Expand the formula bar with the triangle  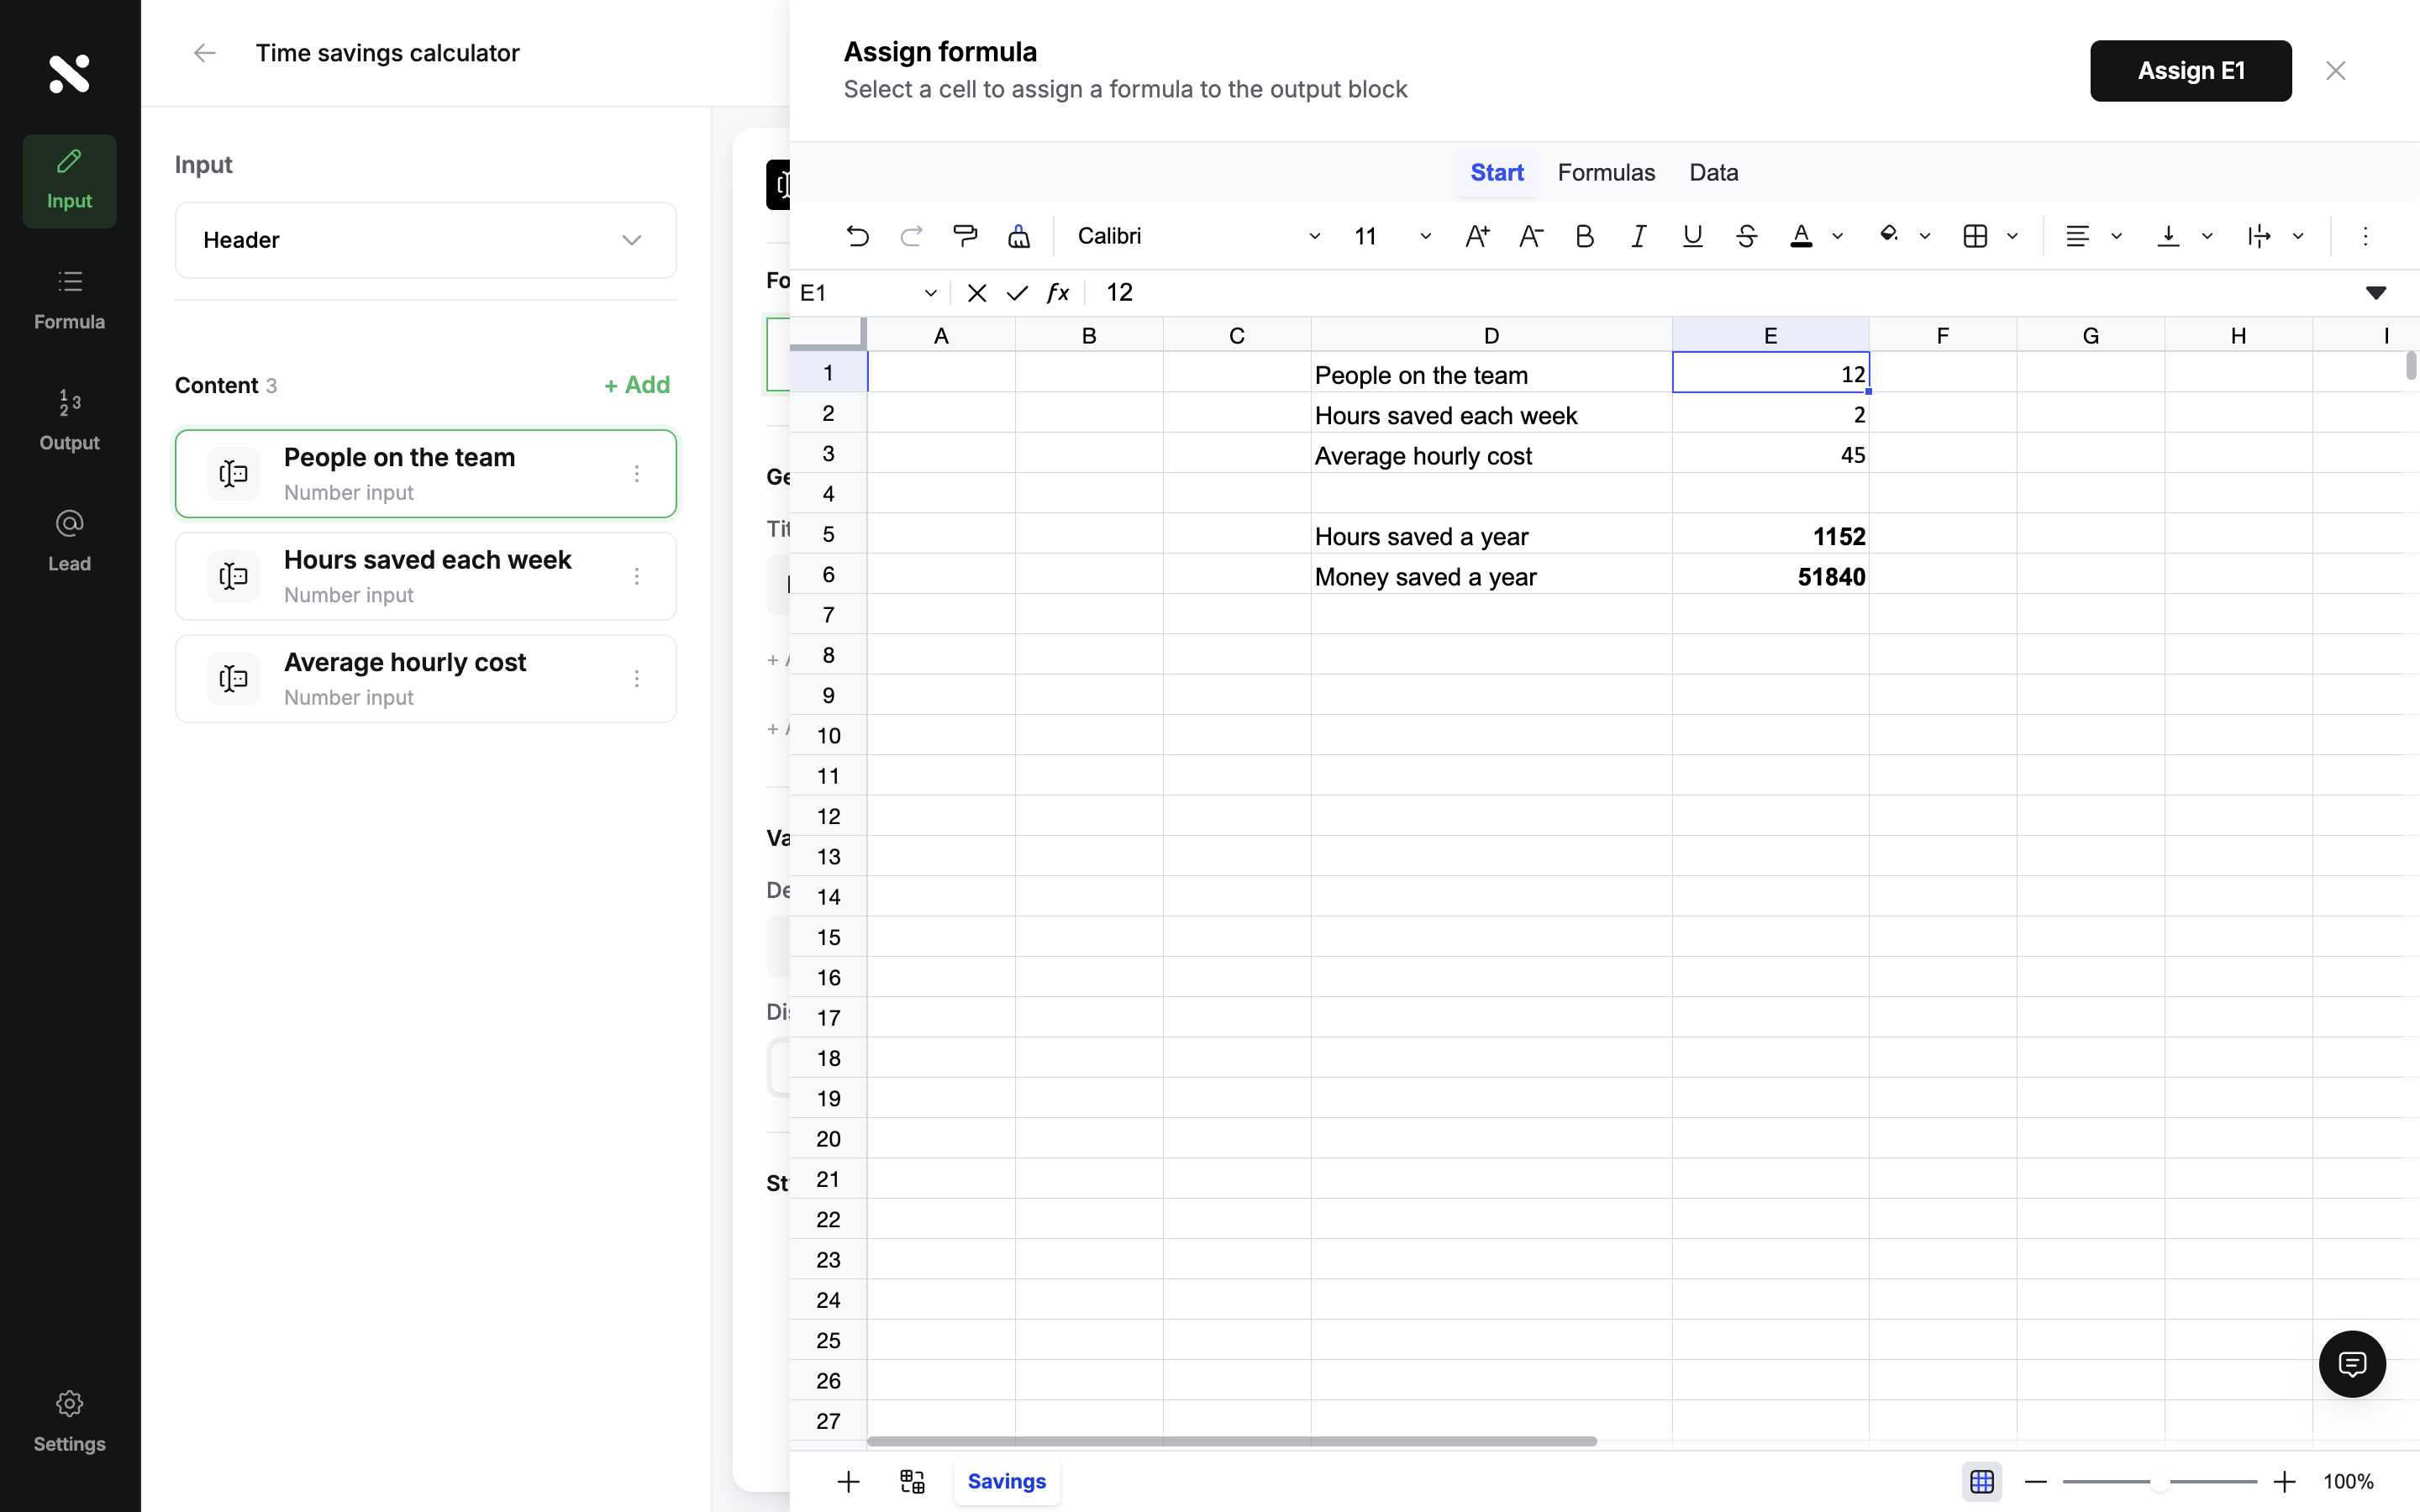pyautogui.click(x=2376, y=293)
